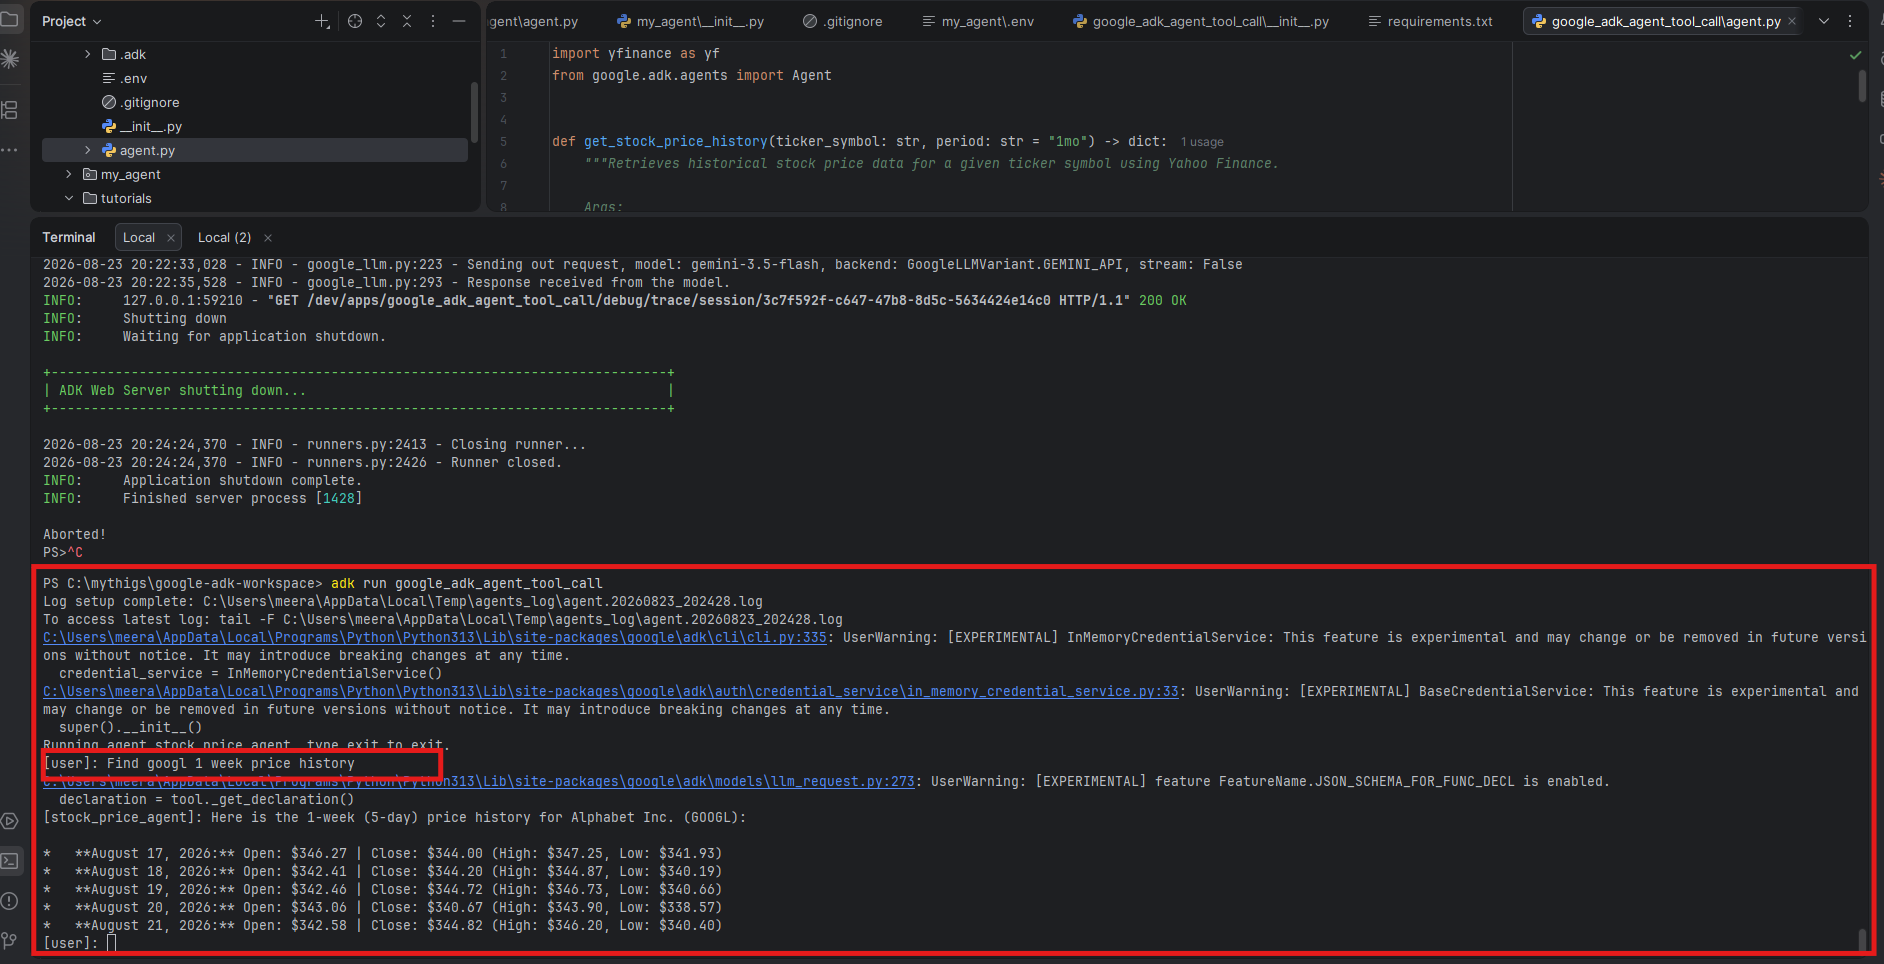Select the tutorials folder row
The image size is (1884, 964).
[255, 198]
